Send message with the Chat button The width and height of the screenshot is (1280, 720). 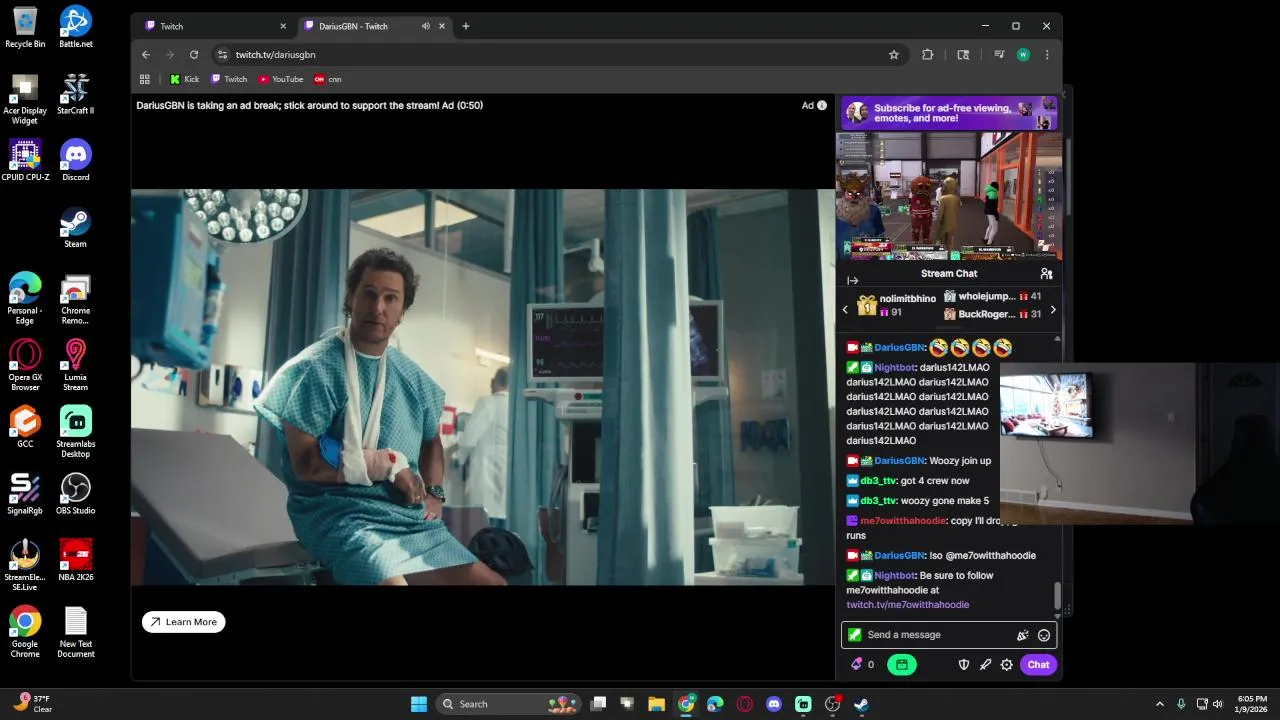click(1038, 665)
